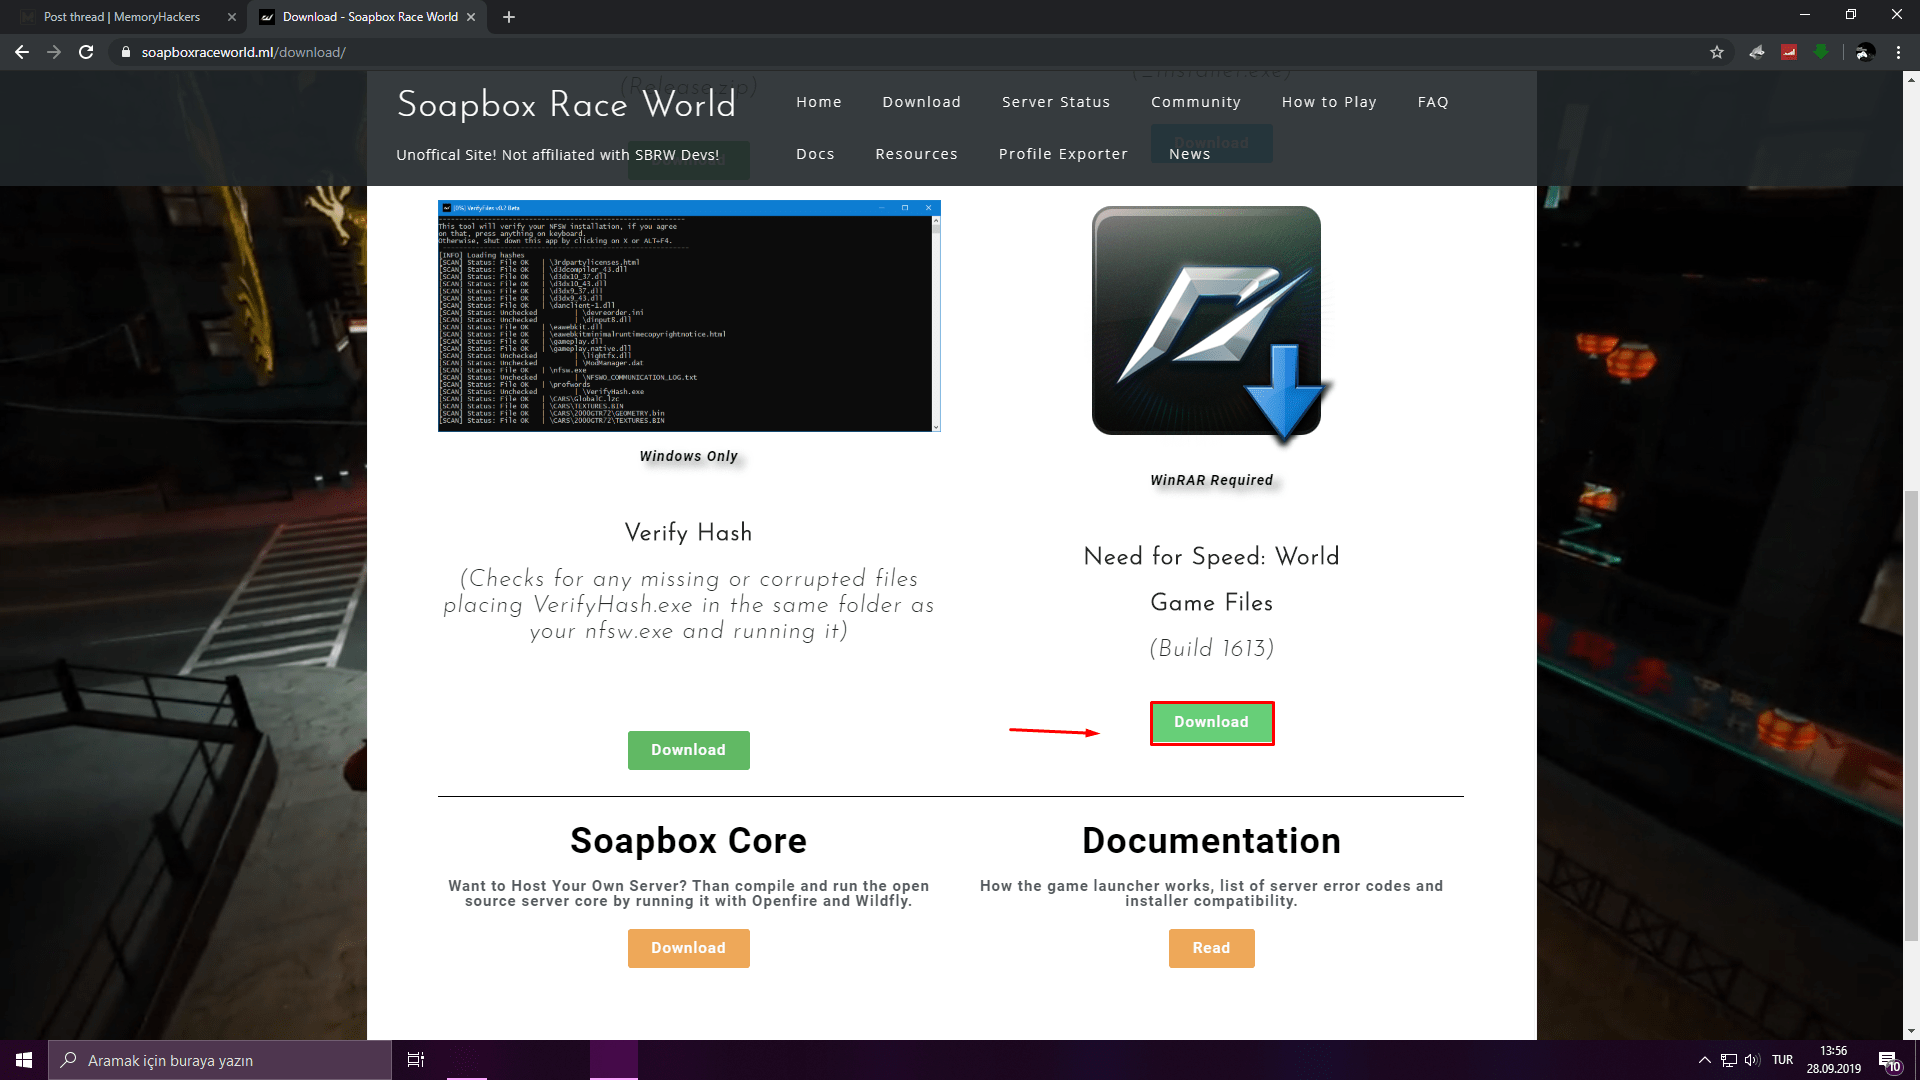Click the Documentation heading
1920x1080 pixels.
1212,841
